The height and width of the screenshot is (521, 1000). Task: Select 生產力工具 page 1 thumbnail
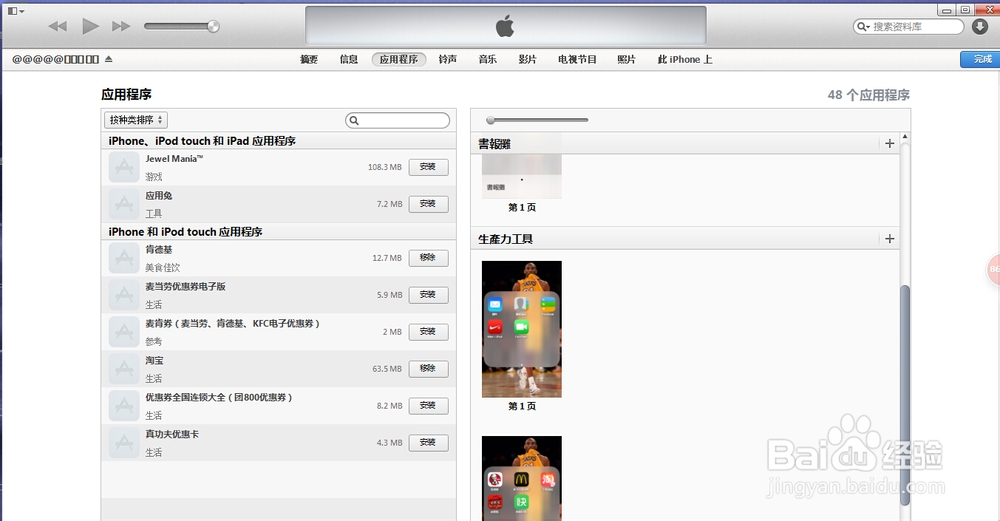[x=522, y=329]
